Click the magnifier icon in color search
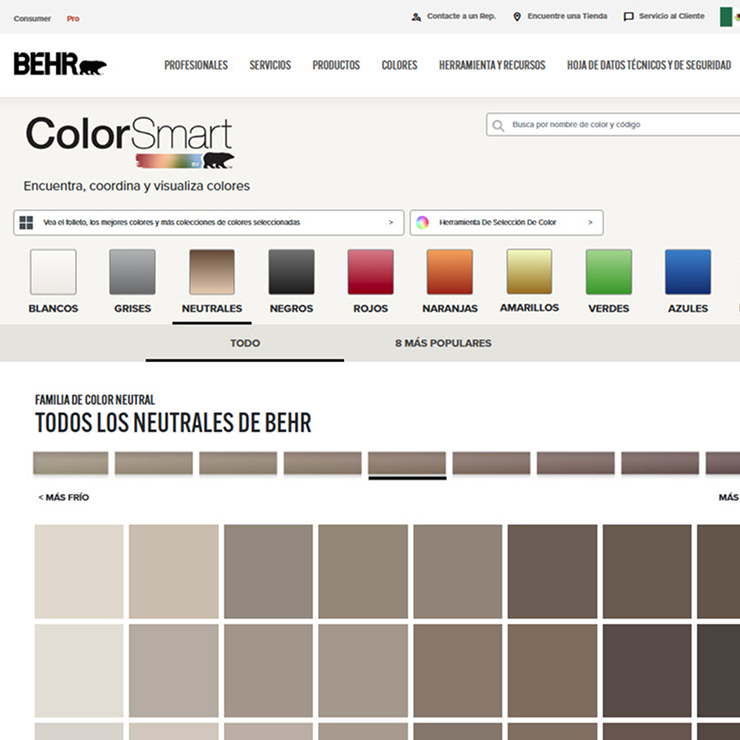 (498, 125)
